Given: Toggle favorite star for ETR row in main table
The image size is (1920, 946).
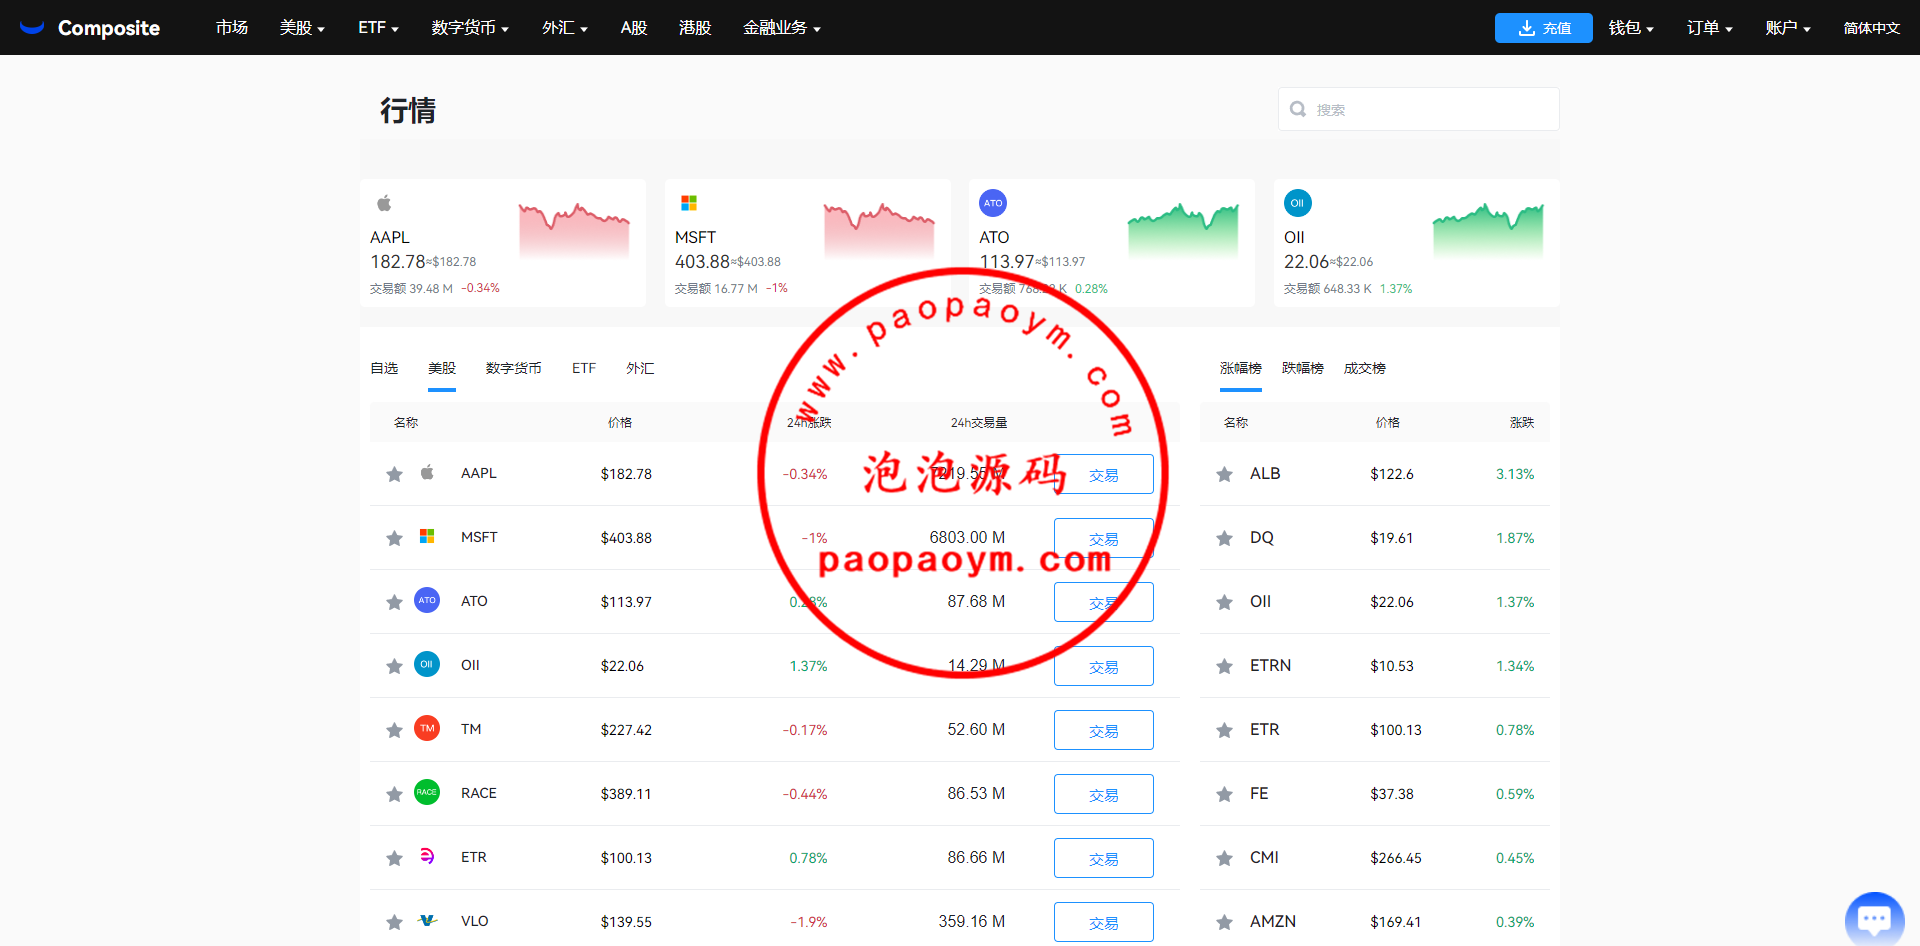Looking at the screenshot, I should click(394, 858).
